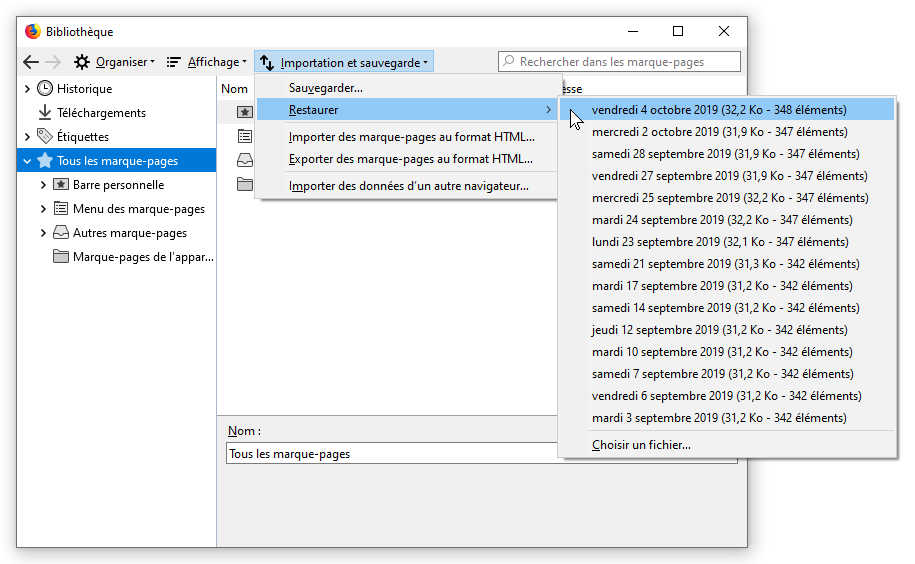The width and height of the screenshot is (915, 564).
Task: Restore backup from mardi 3 septembre 2019
Action: click(727, 418)
